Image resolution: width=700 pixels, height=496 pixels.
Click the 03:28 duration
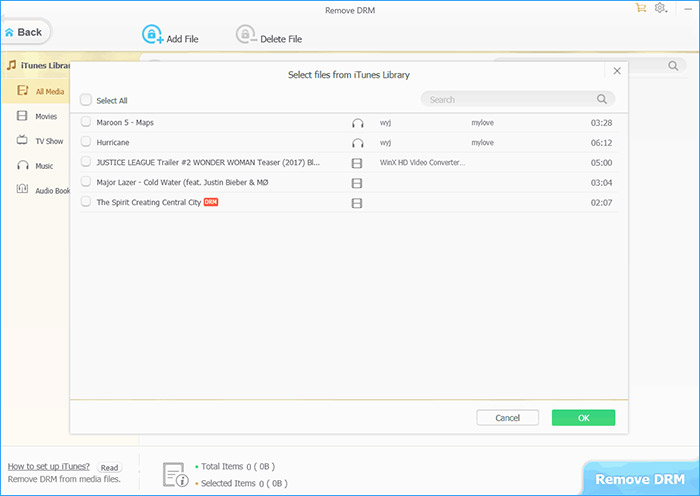pyautogui.click(x=601, y=123)
